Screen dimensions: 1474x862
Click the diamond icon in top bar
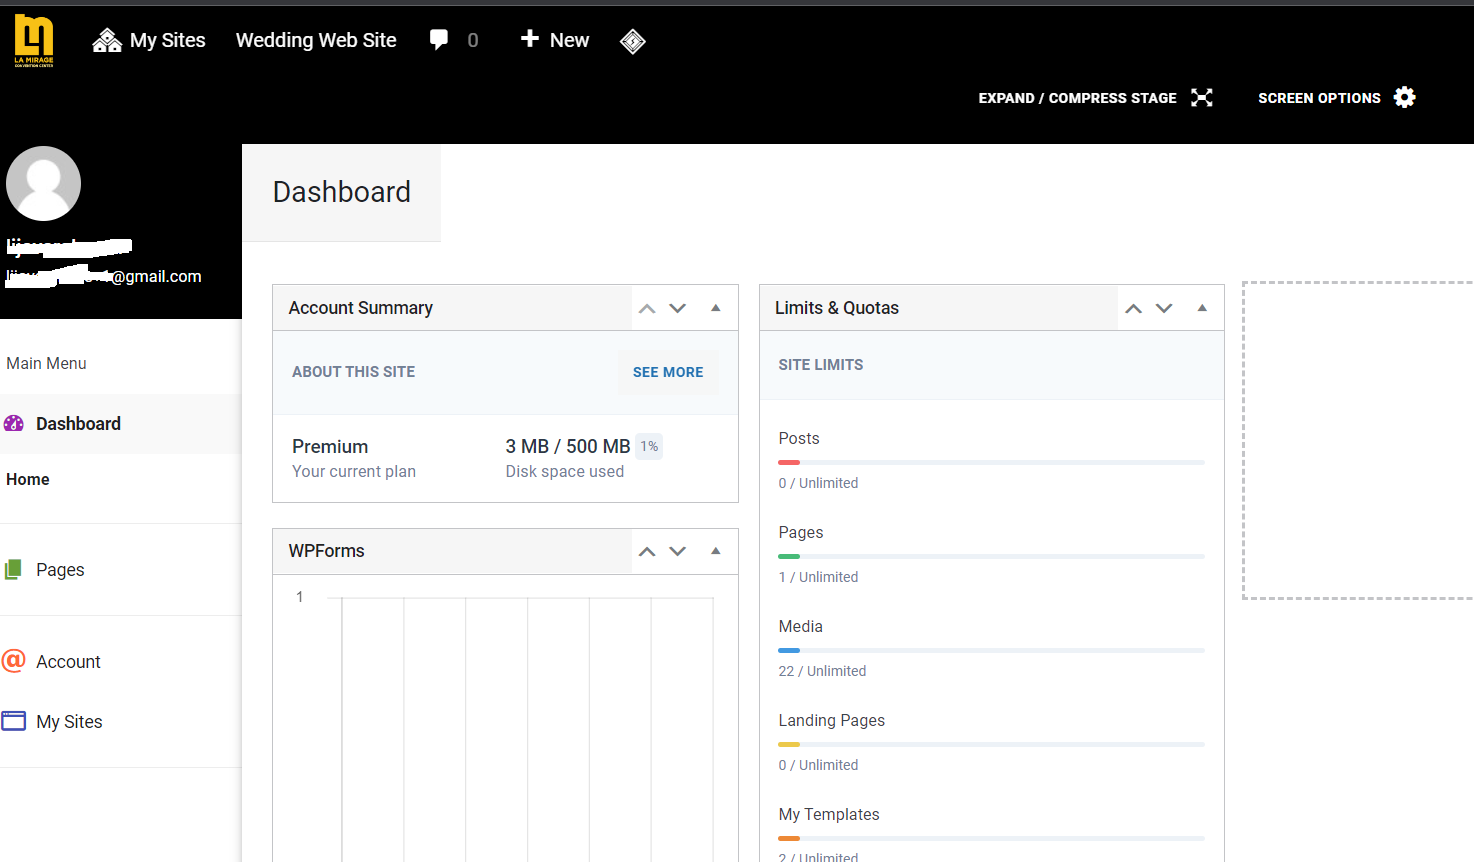pyautogui.click(x=633, y=41)
